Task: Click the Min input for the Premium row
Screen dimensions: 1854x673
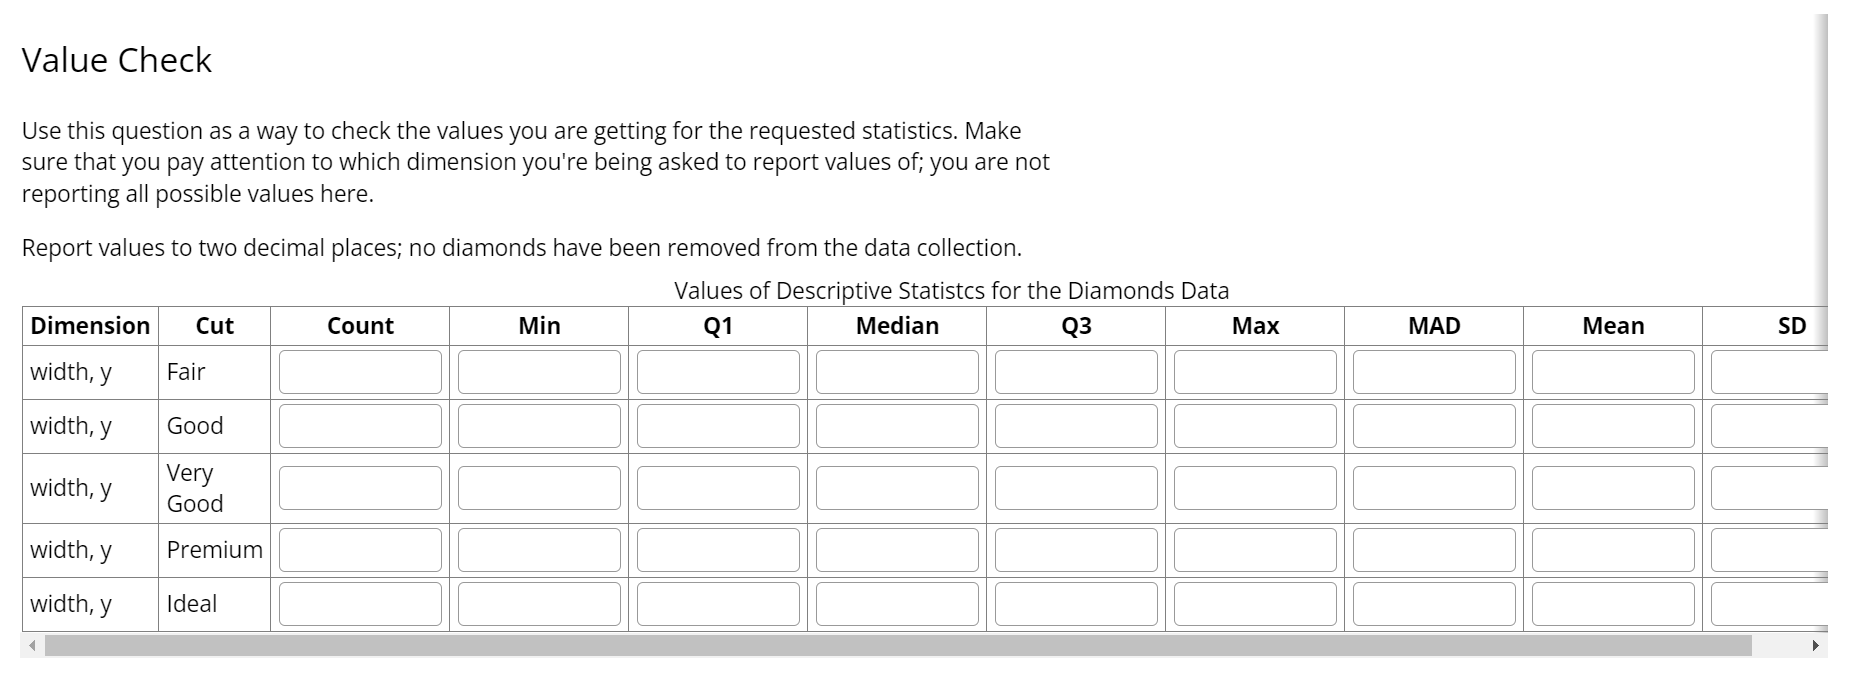Action: 539,550
